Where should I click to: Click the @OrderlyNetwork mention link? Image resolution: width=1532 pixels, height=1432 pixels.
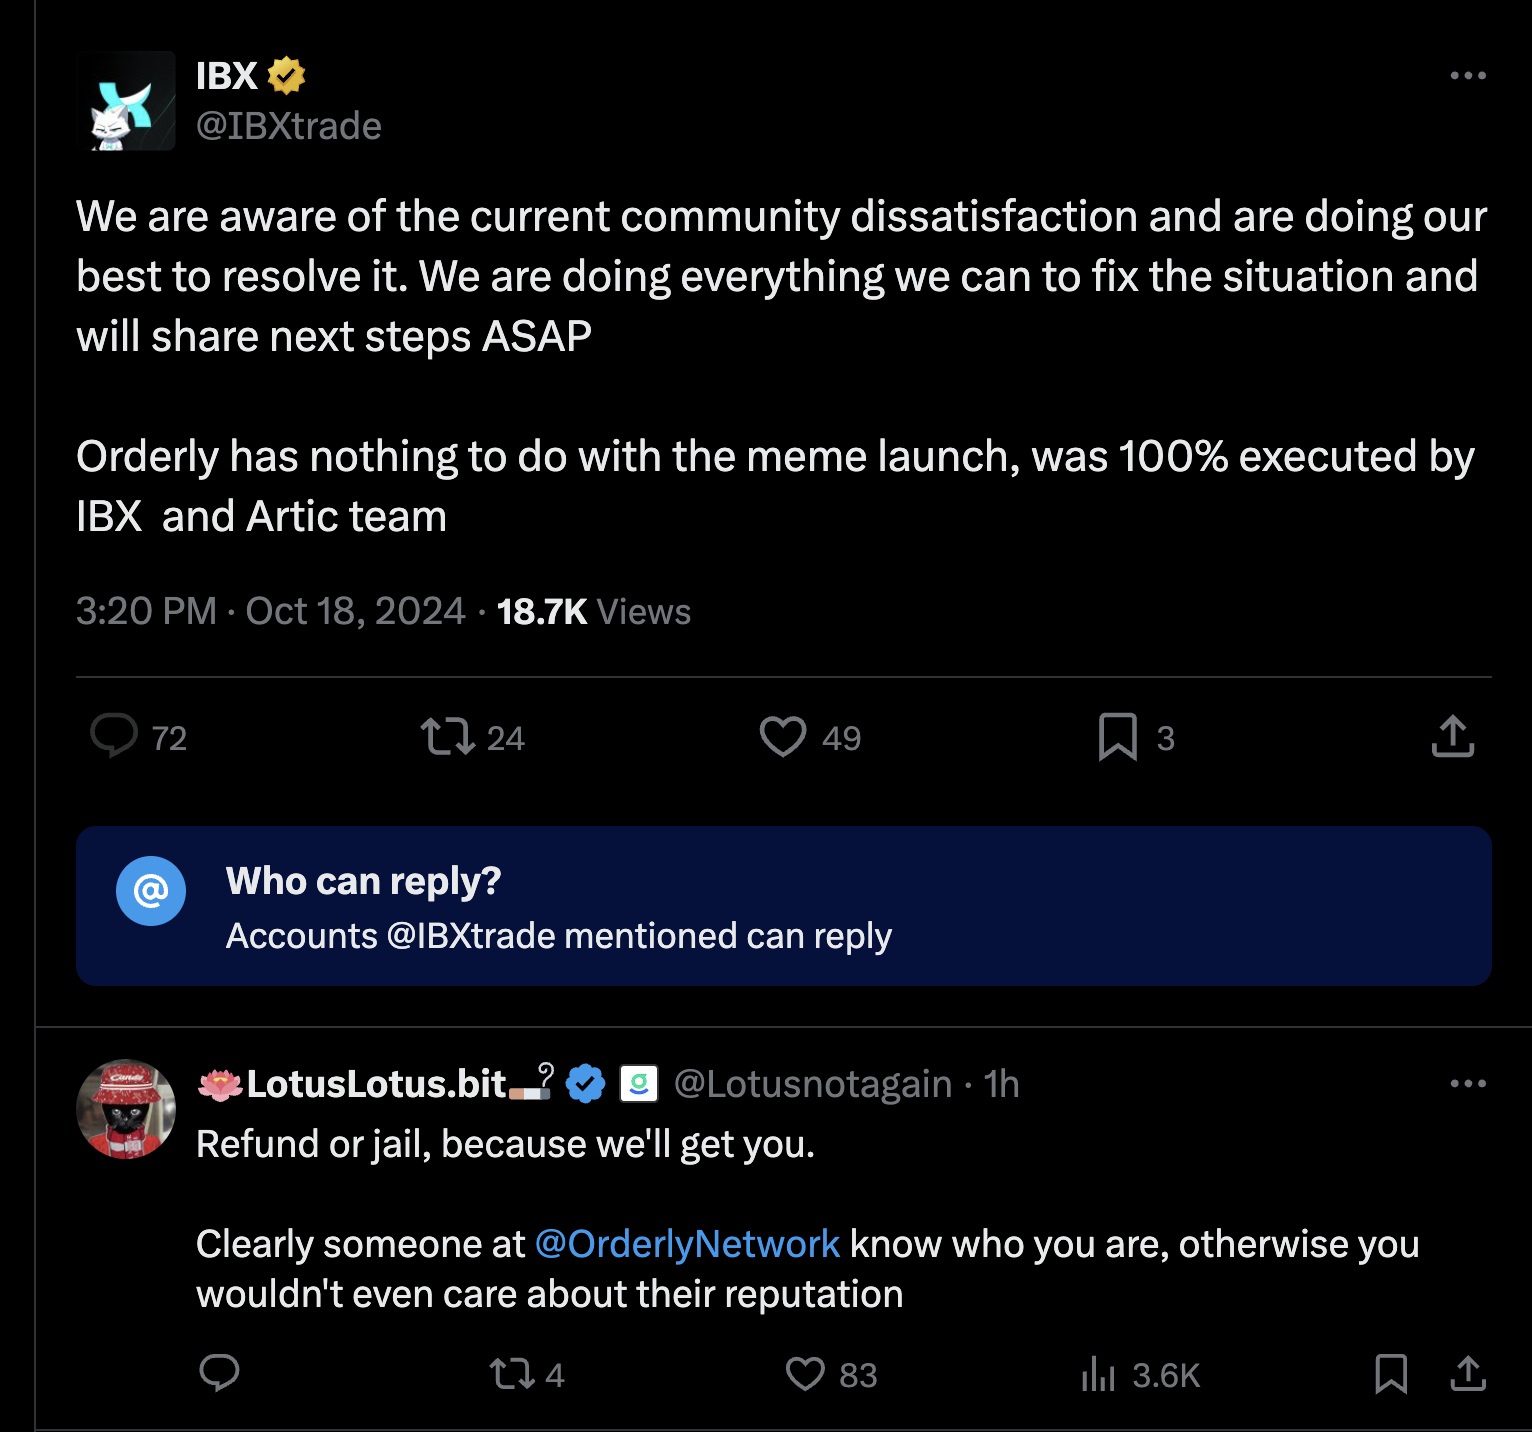(x=687, y=1244)
